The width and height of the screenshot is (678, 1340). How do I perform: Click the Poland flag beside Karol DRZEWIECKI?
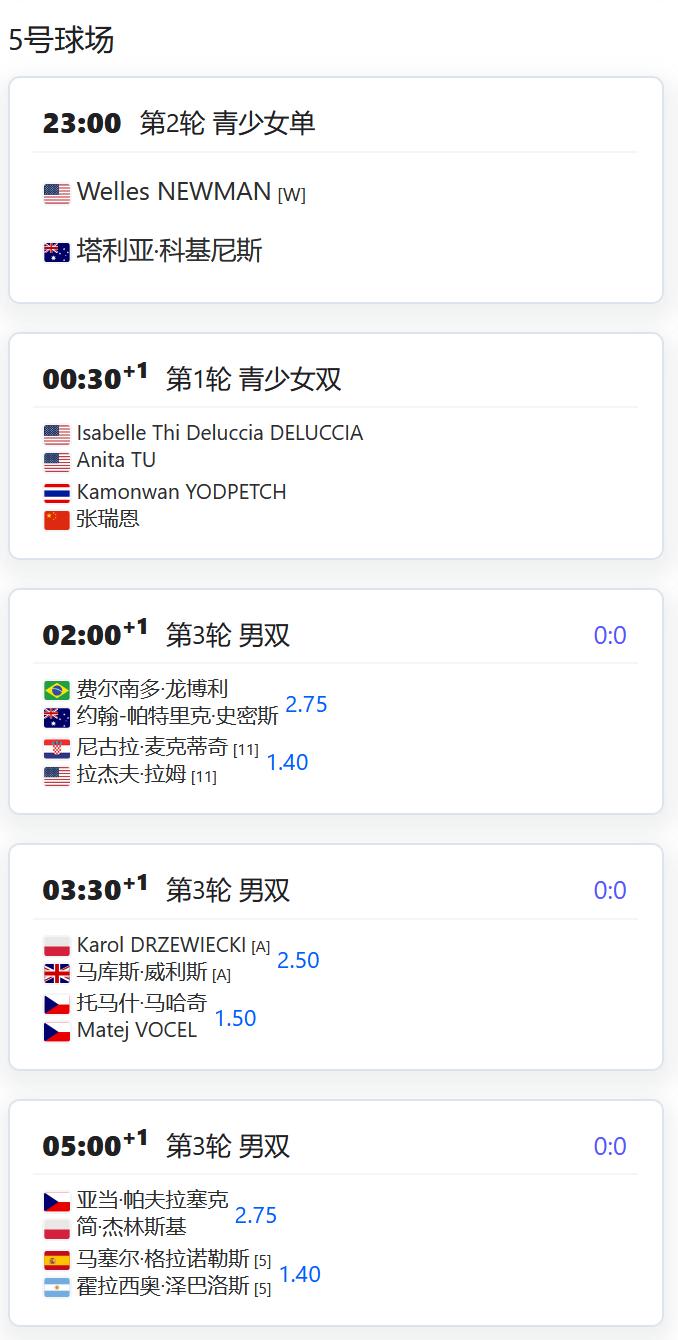point(57,946)
